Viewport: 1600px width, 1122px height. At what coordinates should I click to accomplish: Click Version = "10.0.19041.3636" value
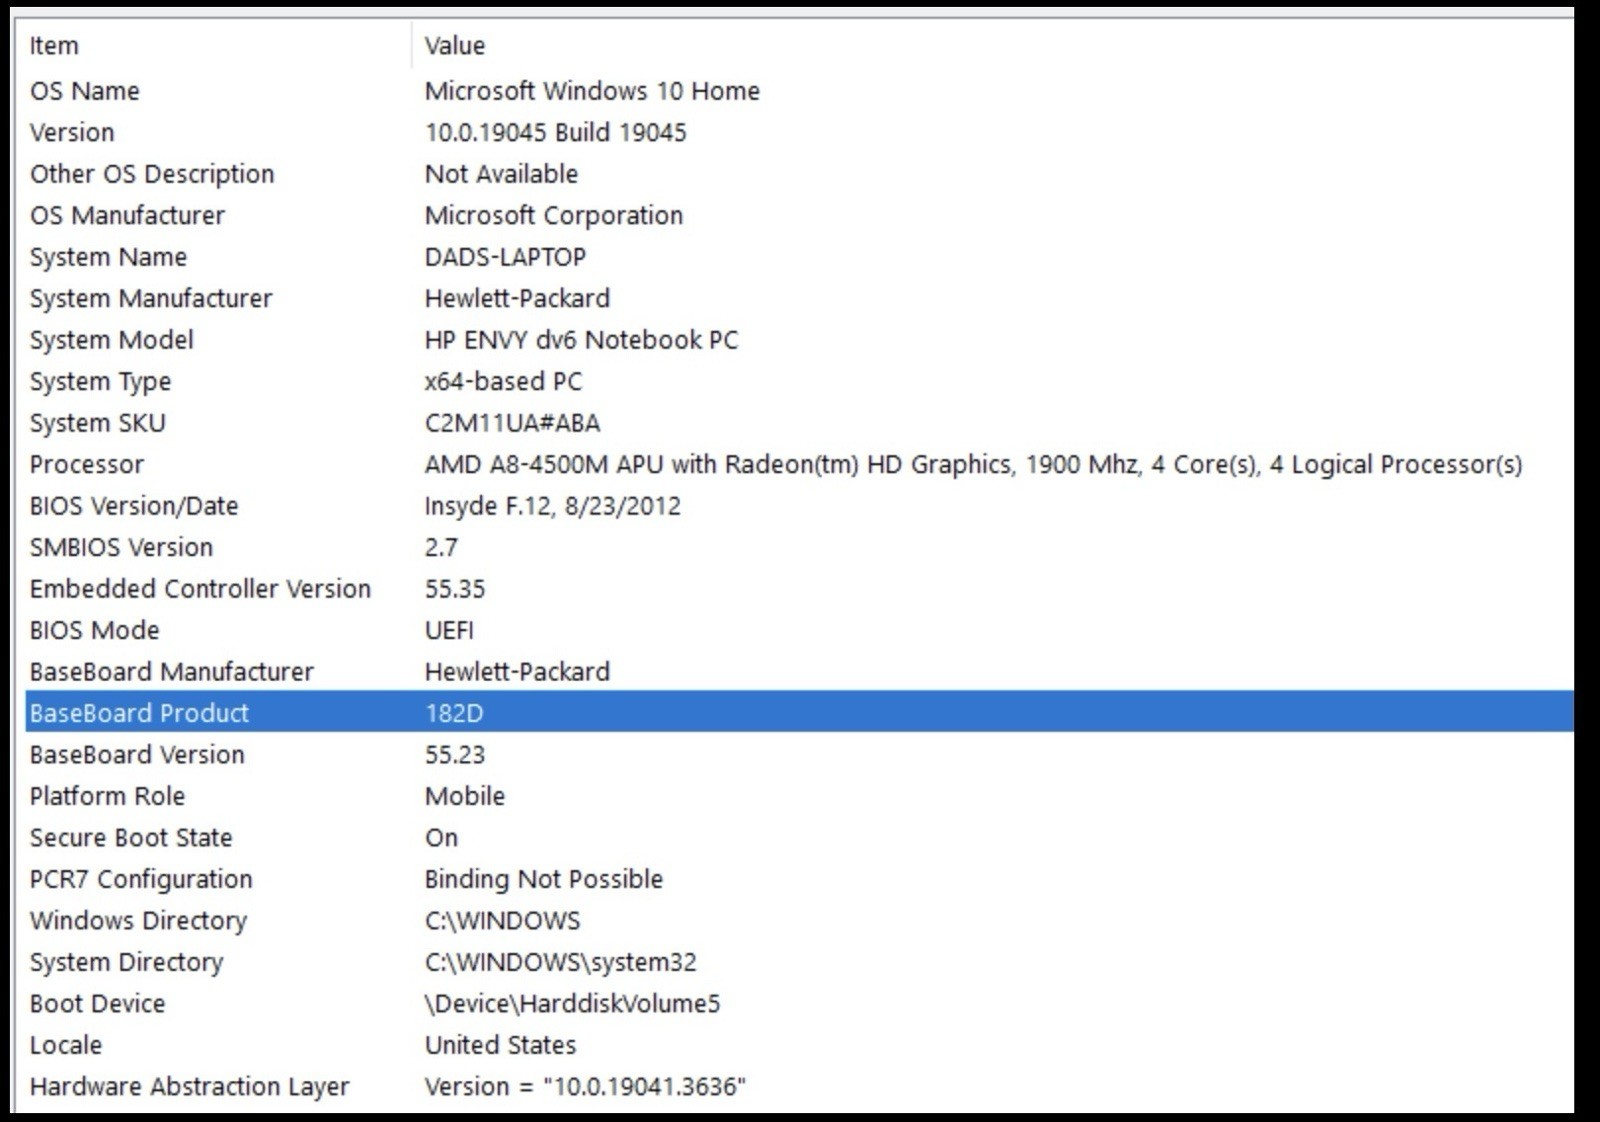pos(586,1087)
